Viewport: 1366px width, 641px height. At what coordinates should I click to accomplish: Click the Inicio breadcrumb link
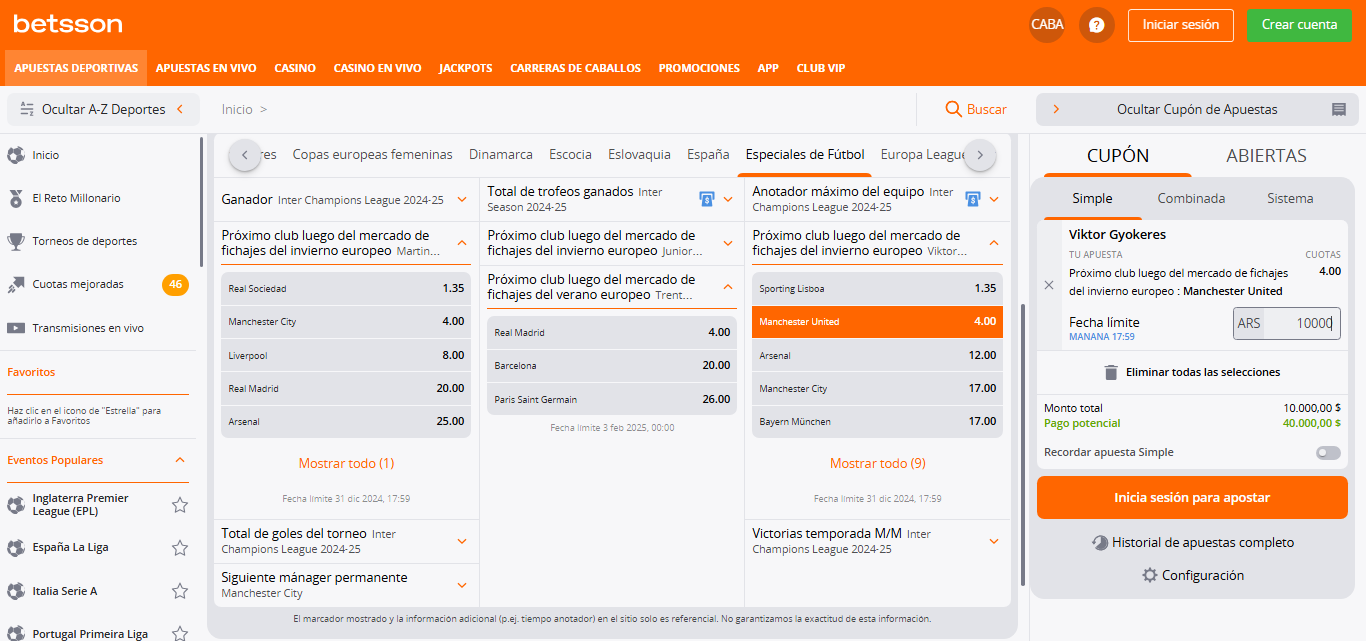237,109
